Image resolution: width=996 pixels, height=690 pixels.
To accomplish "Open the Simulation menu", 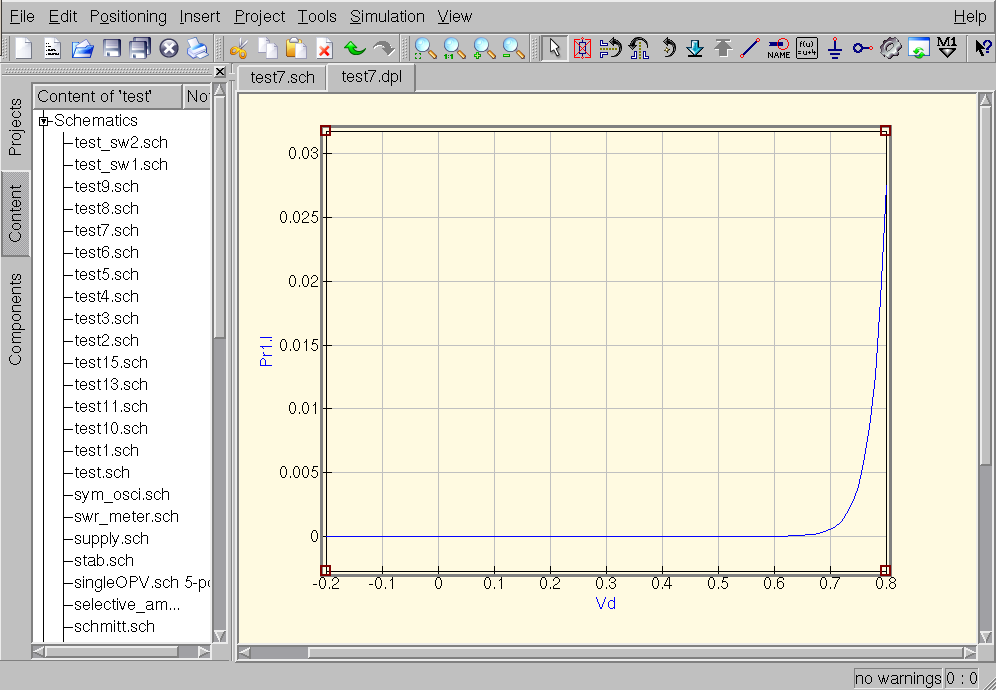I will pos(387,16).
